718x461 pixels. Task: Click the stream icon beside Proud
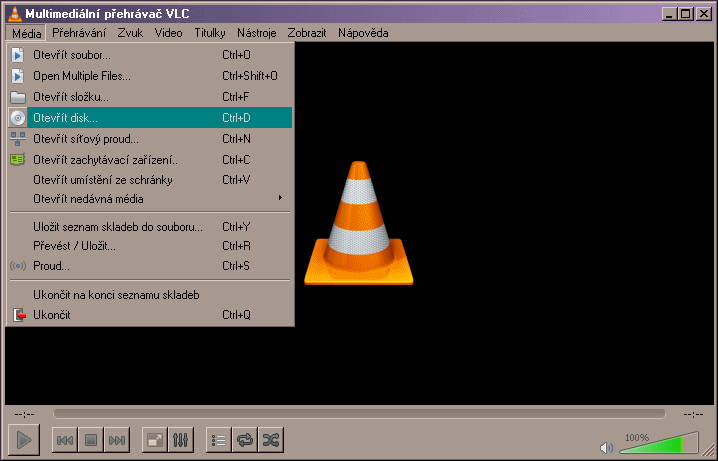17,266
